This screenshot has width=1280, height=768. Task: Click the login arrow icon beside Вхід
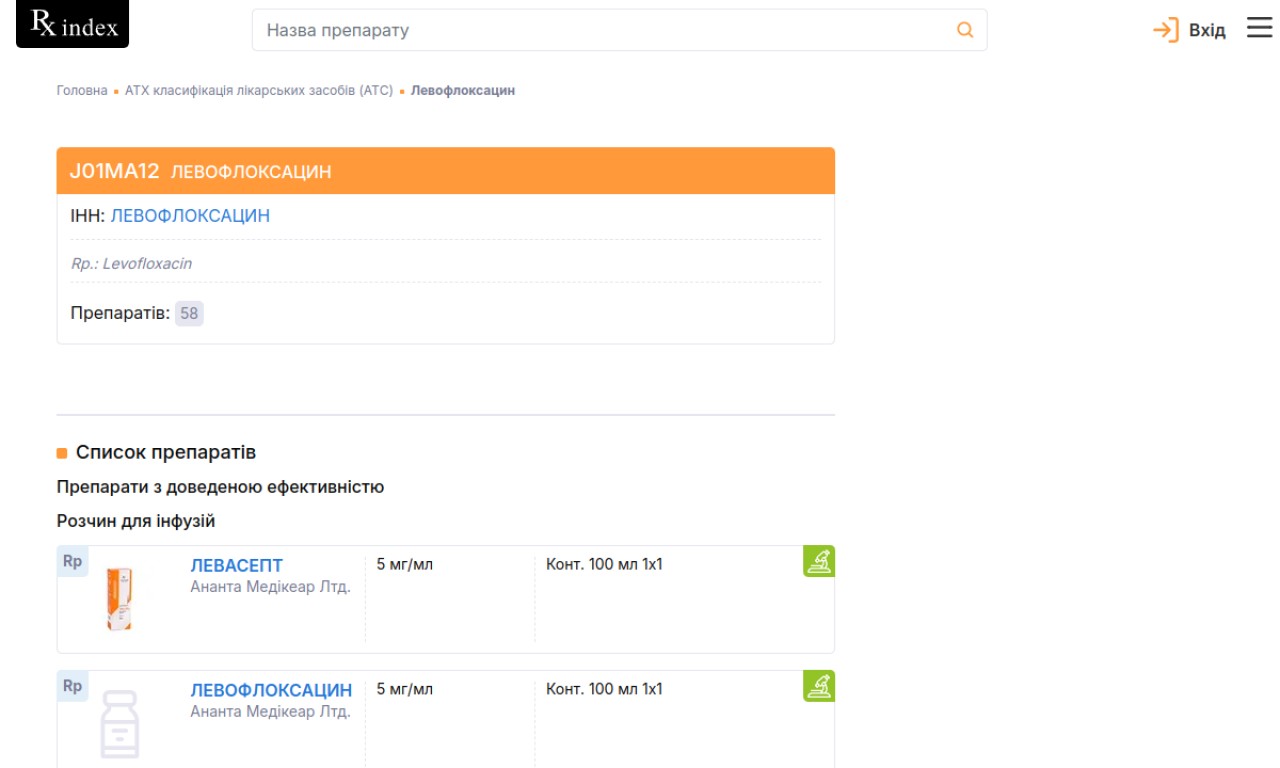(1166, 30)
